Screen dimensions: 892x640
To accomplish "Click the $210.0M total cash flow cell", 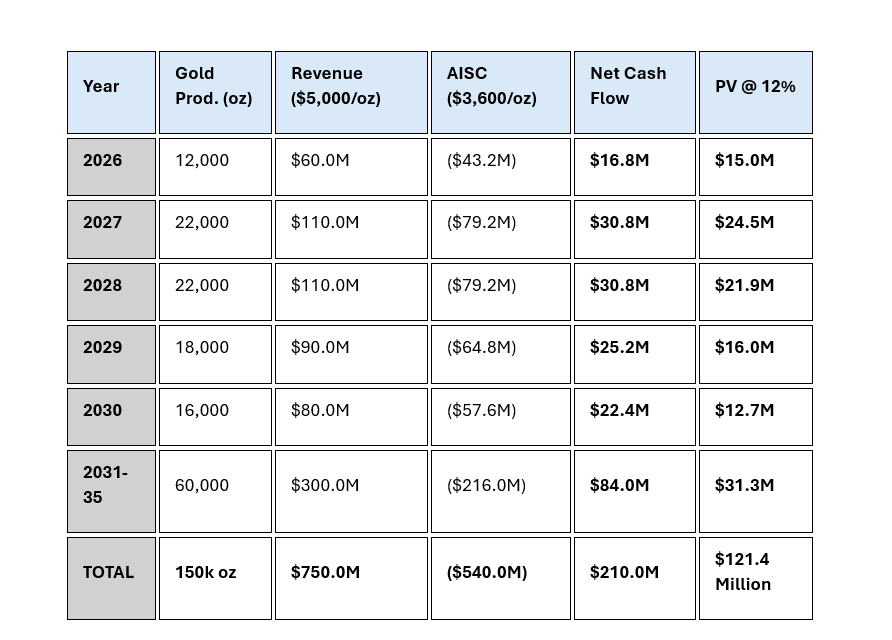I will tap(634, 577).
